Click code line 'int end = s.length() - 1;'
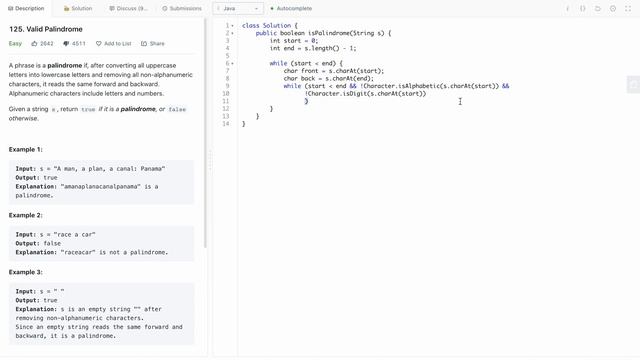Image resolution: width=640 pixels, height=360 pixels. pyautogui.click(x=313, y=49)
